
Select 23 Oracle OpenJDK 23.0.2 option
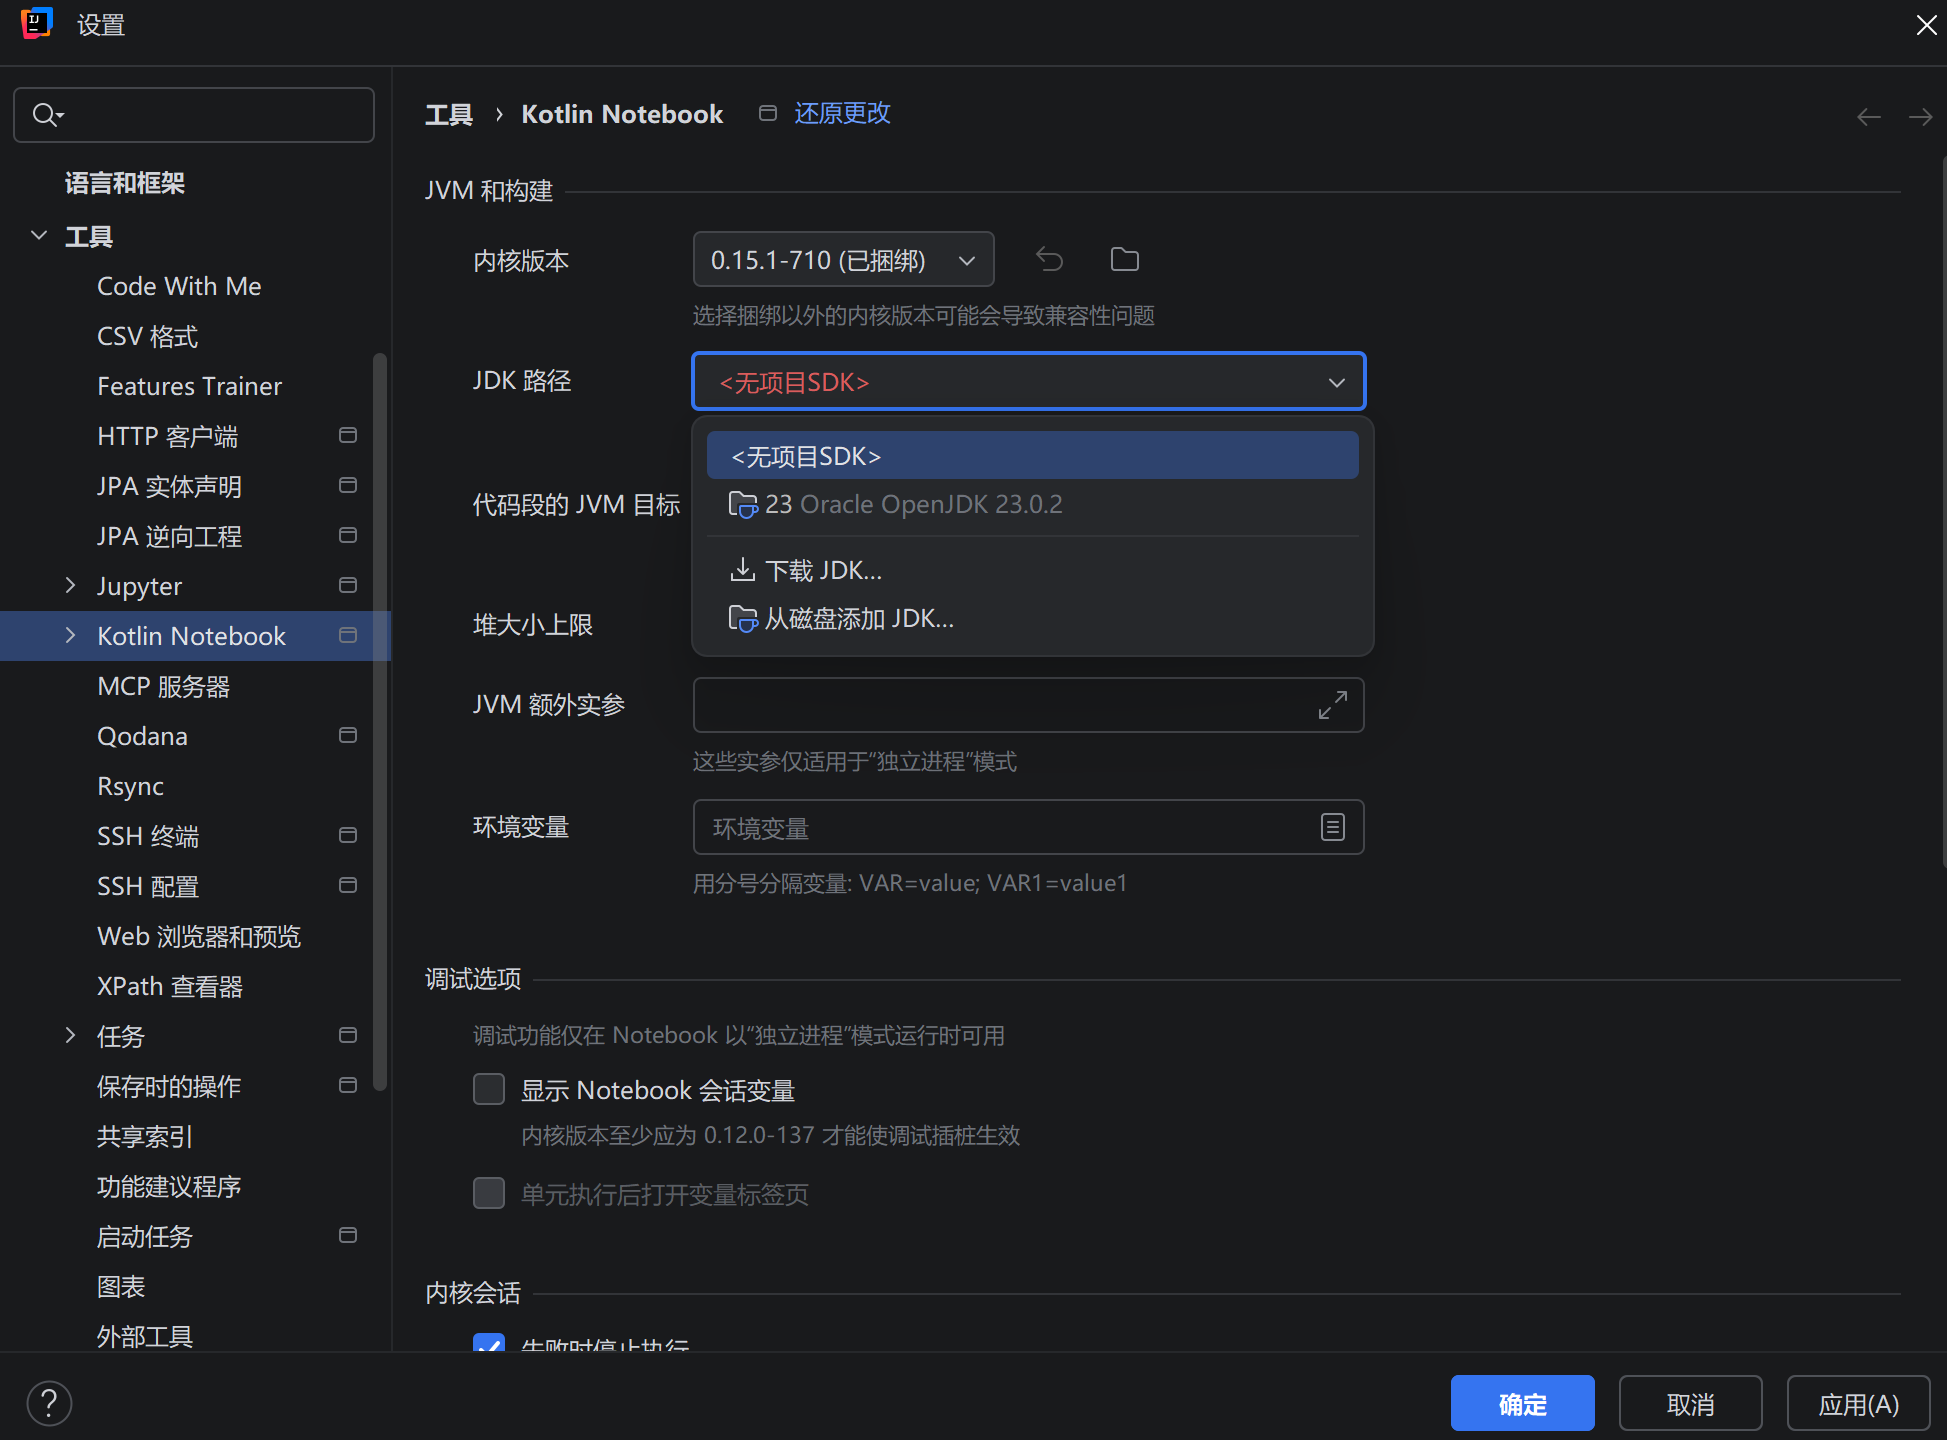[913, 504]
